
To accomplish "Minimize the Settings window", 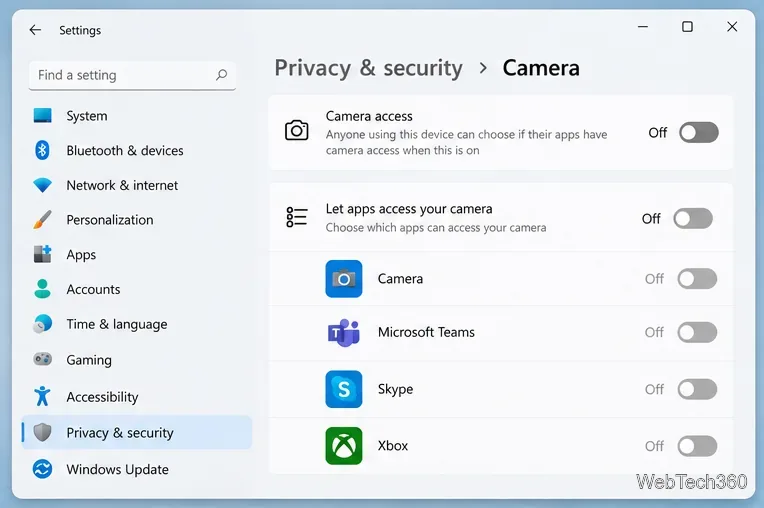I will (643, 27).
